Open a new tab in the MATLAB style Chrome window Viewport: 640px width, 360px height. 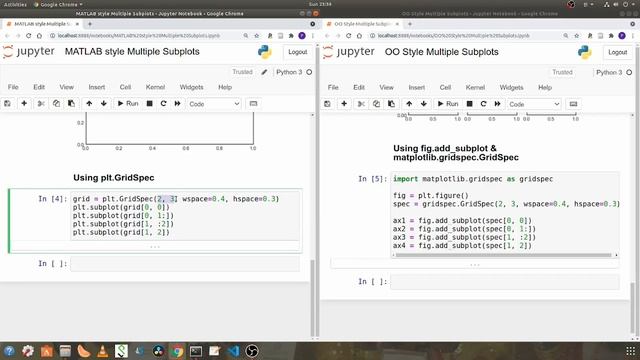point(90,24)
